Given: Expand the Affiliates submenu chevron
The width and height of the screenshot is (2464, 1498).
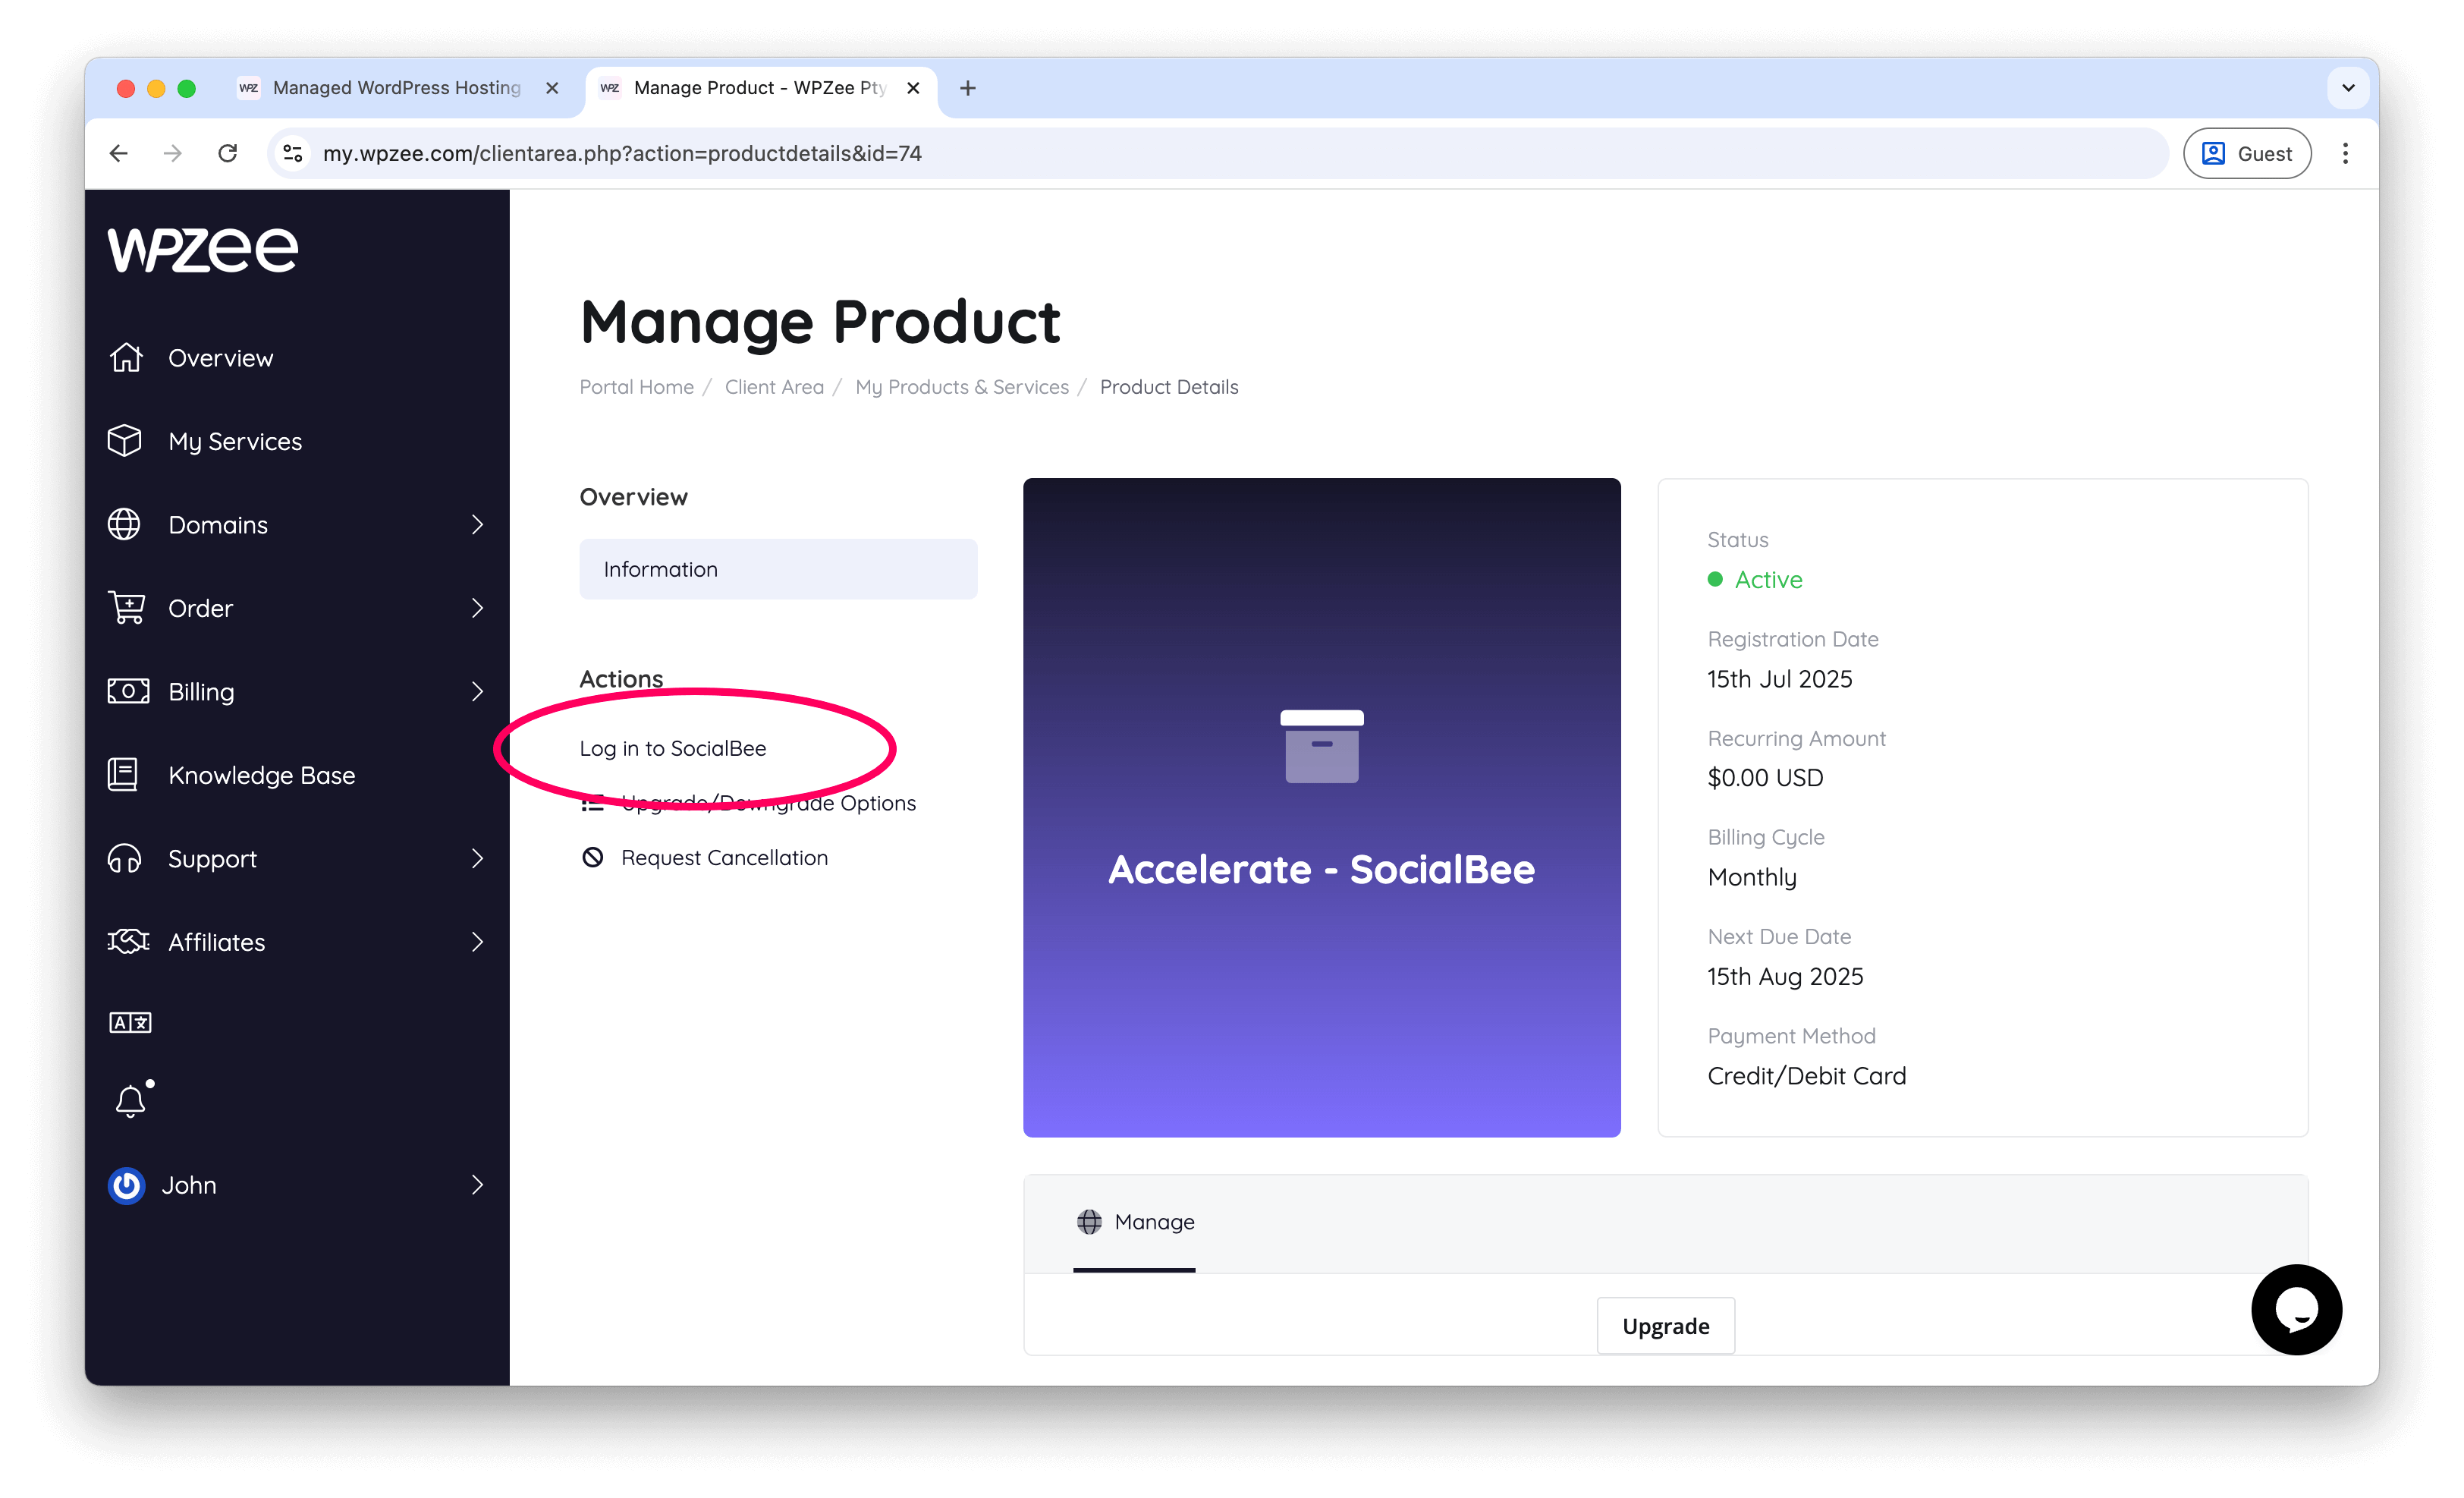Looking at the screenshot, I should click(477, 941).
